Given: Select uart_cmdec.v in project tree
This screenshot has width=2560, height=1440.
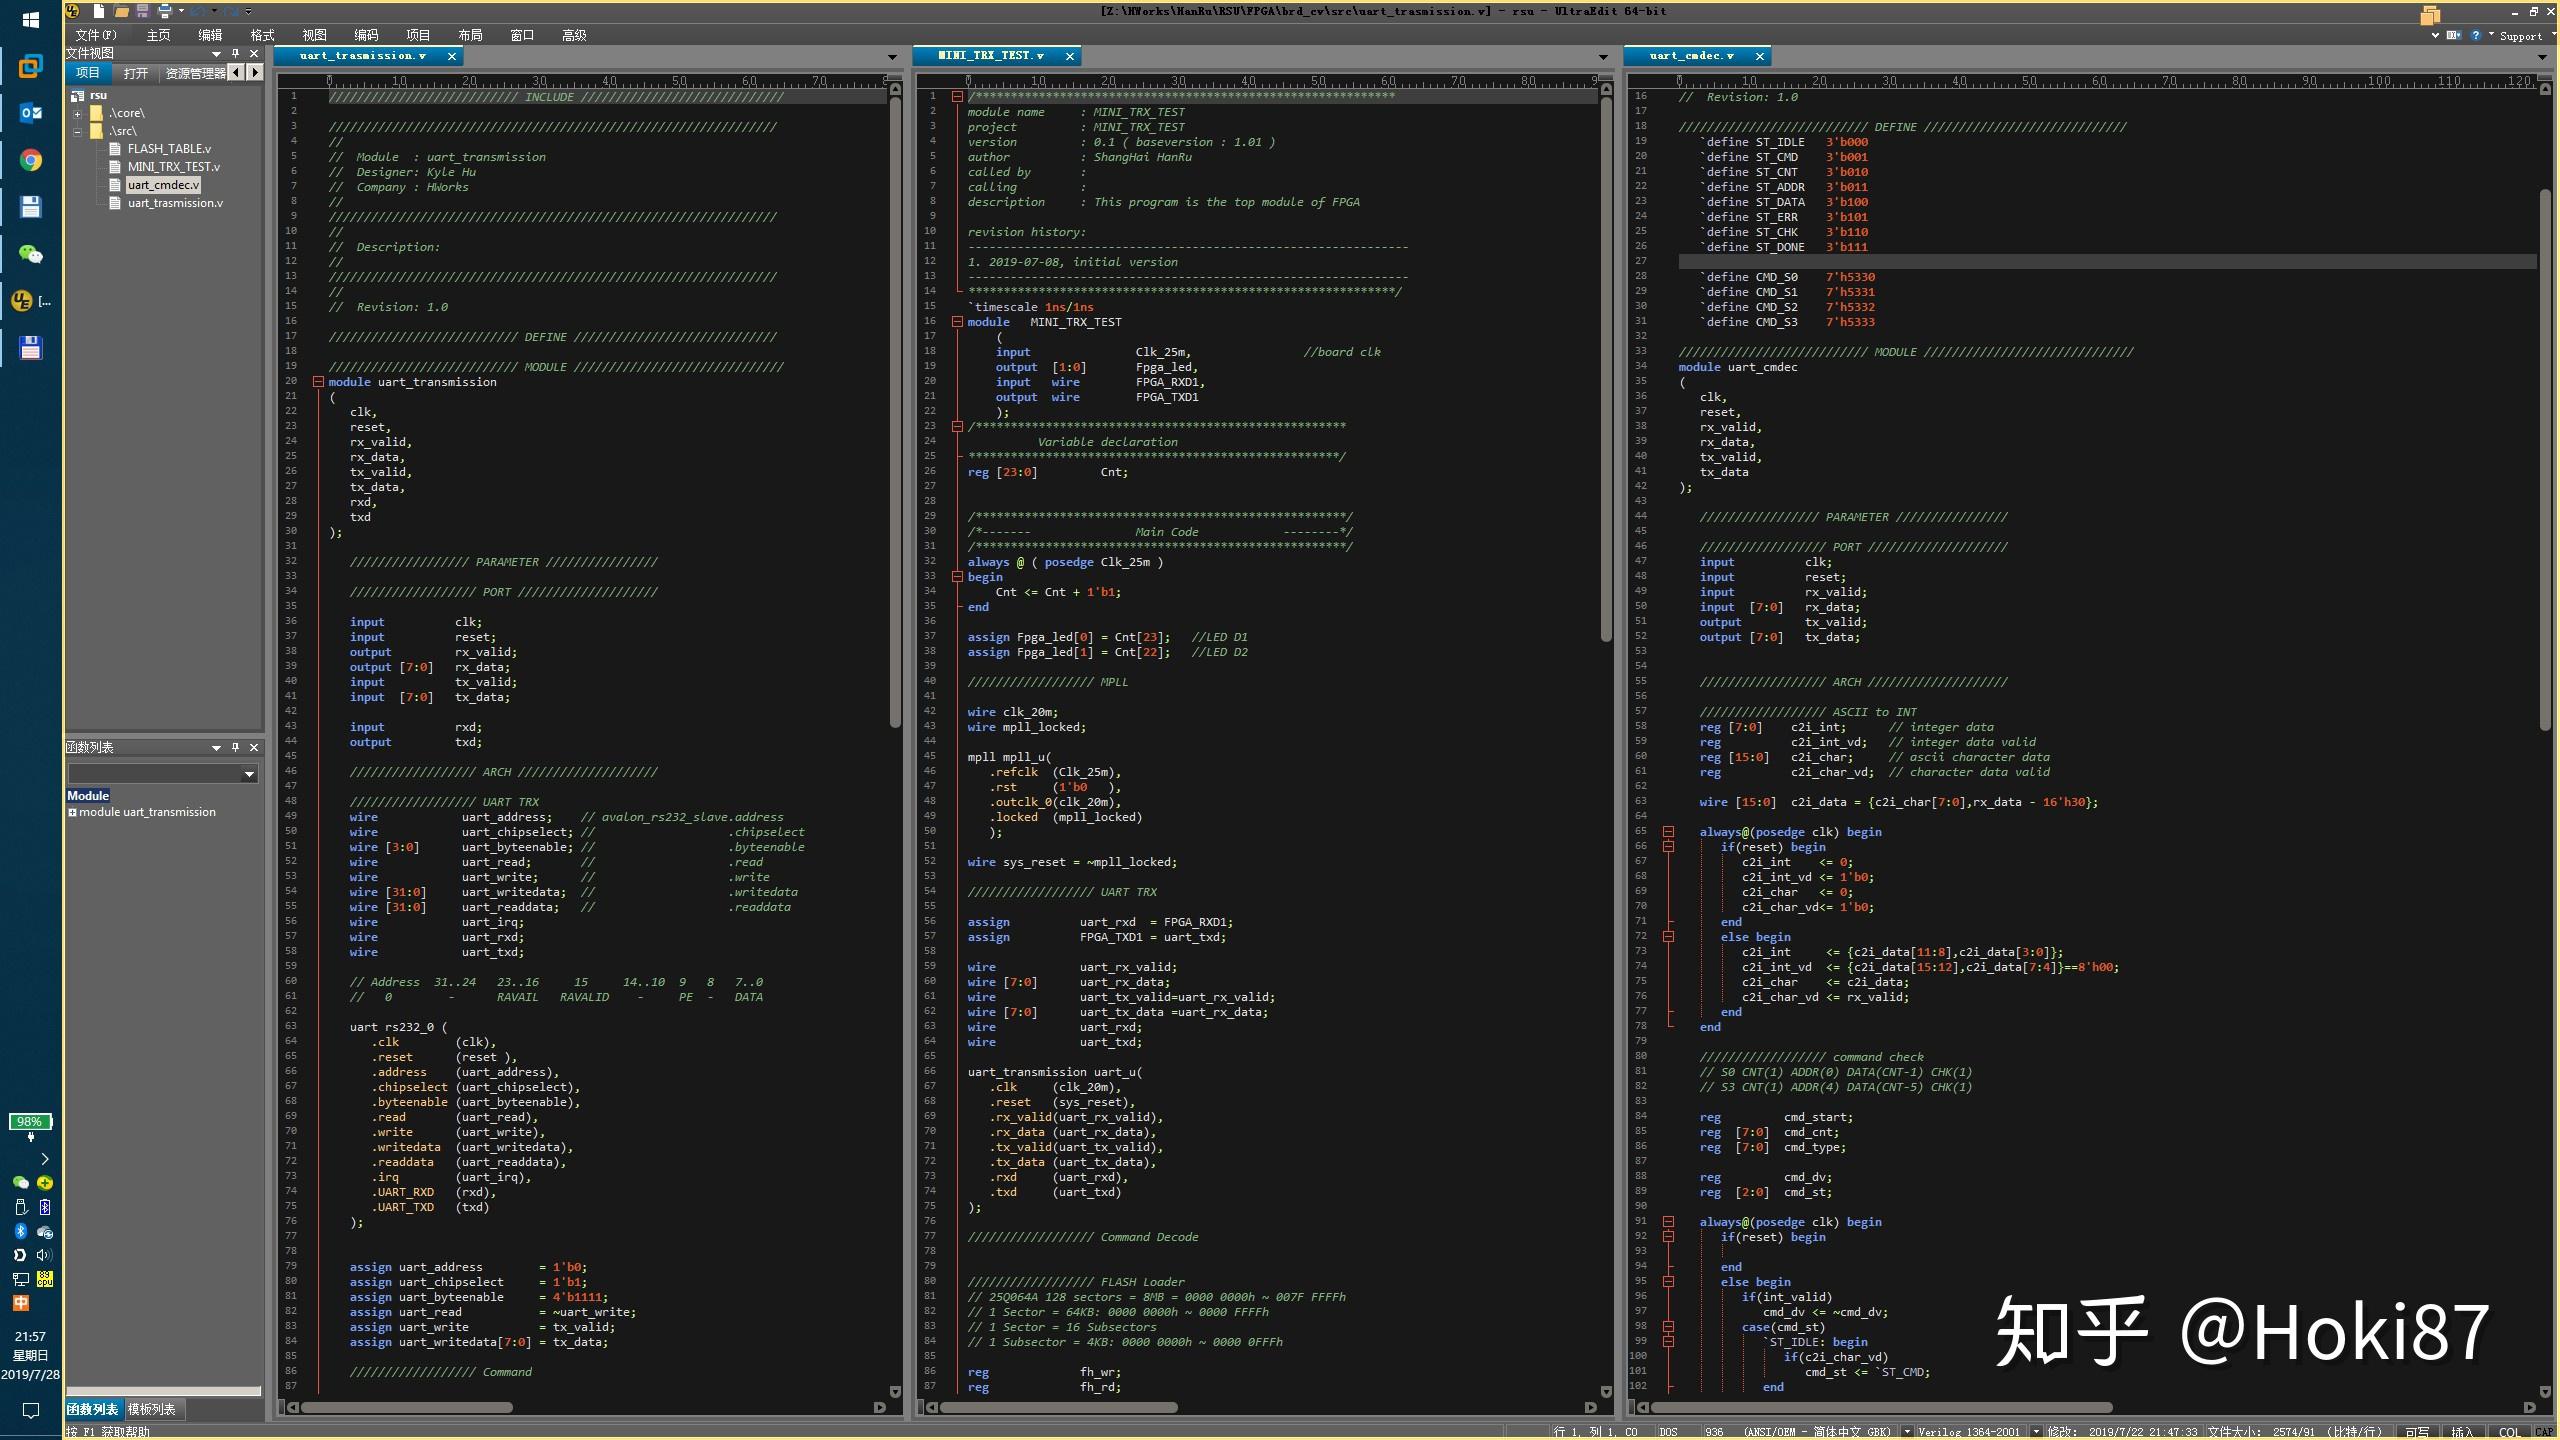Looking at the screenshot, I should click(x=163, y=185).
